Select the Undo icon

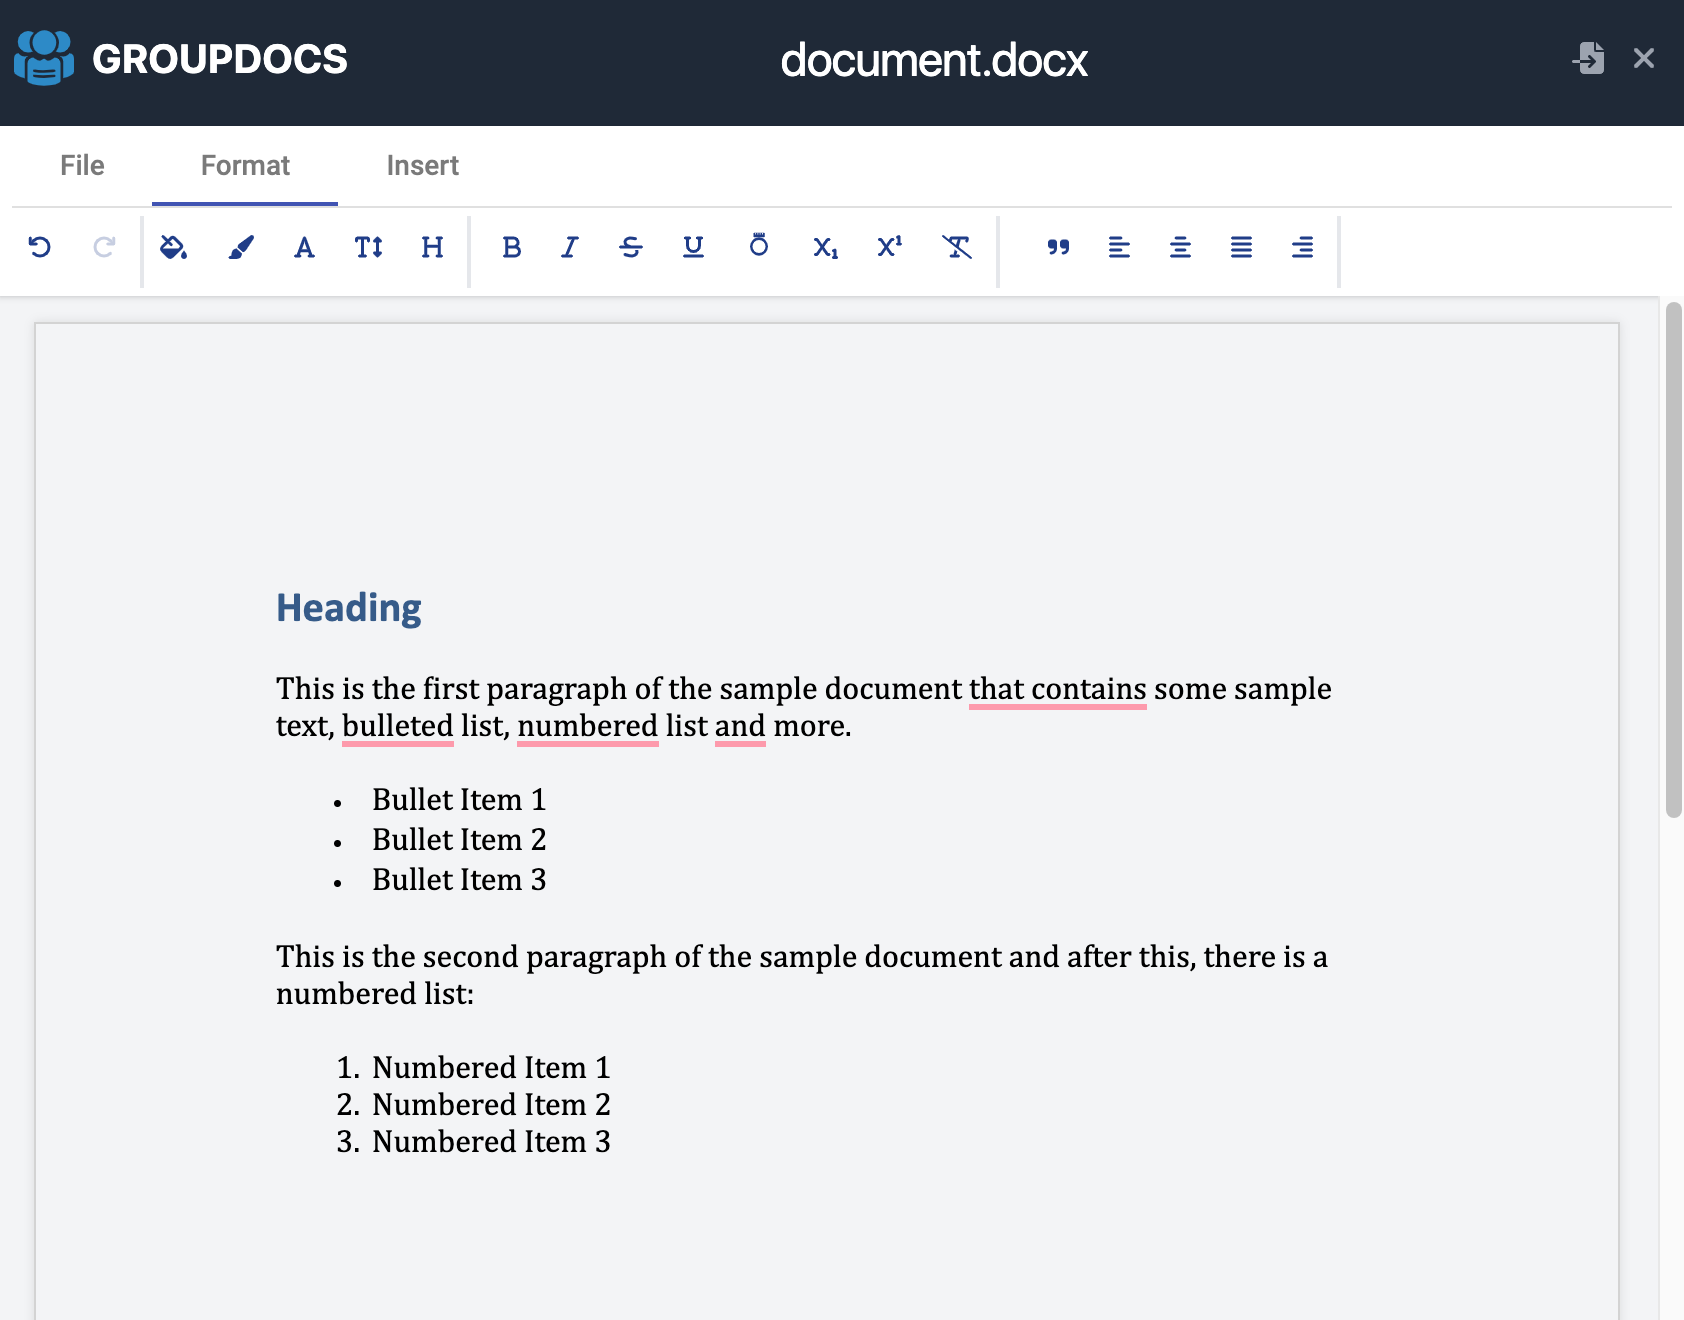click(39, 249)
